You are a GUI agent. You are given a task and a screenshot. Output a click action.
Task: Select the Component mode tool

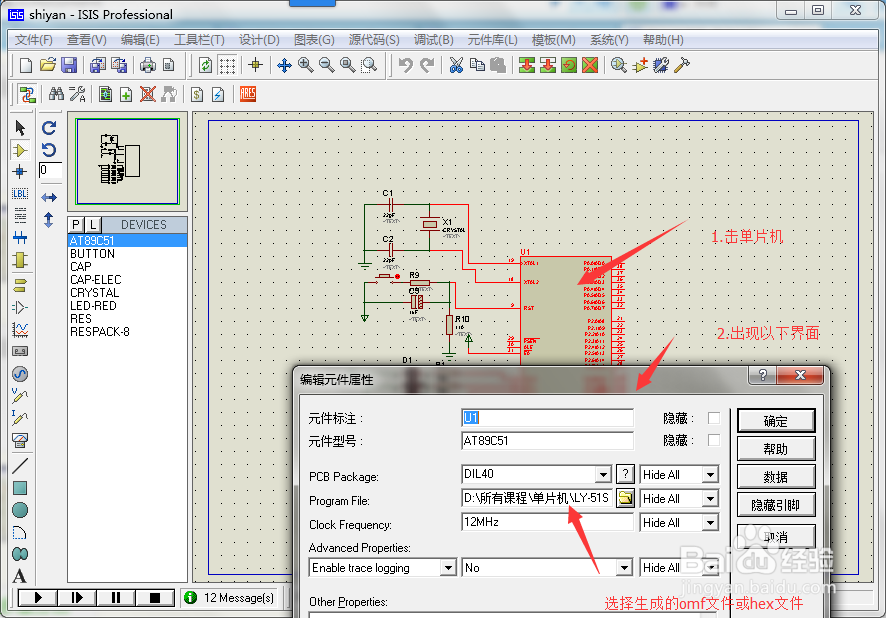coord(20,150)
